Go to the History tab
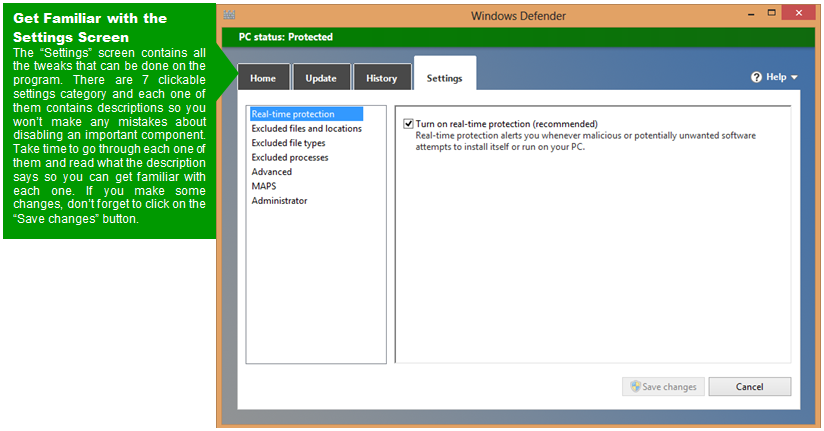 click(382, 78)
